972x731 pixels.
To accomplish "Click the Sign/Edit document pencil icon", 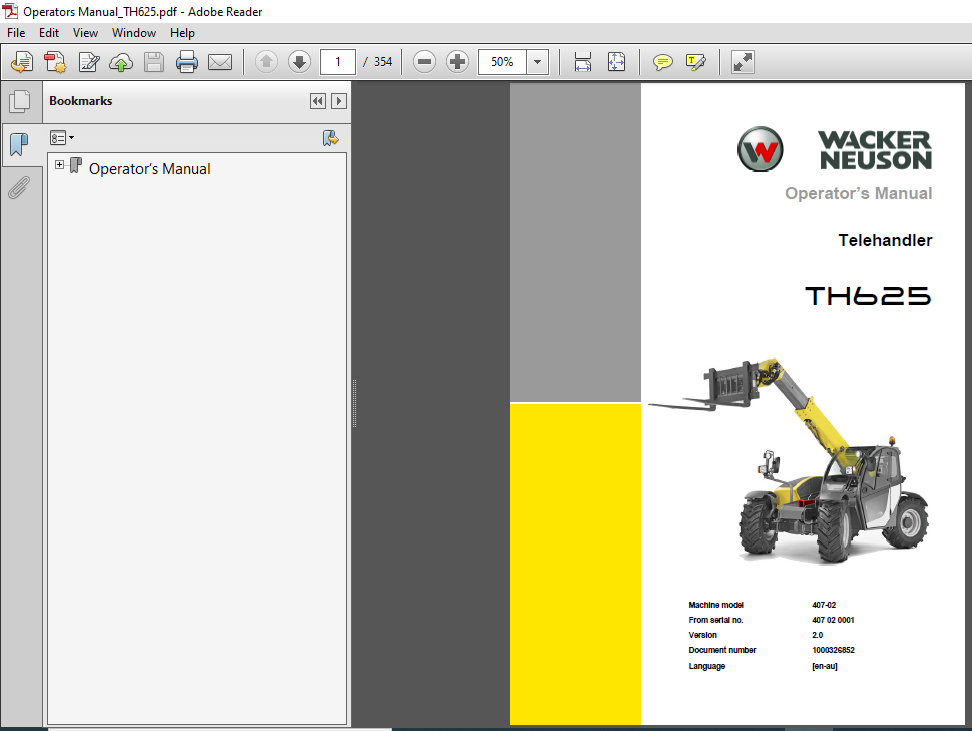I will click(x=89, y=62).
